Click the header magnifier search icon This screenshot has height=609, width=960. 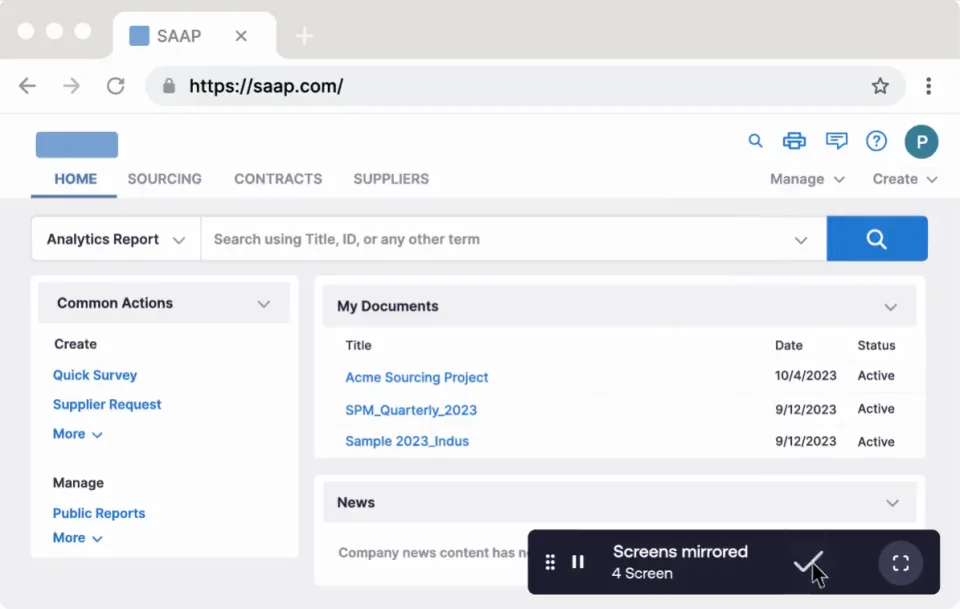click(756, 141)
